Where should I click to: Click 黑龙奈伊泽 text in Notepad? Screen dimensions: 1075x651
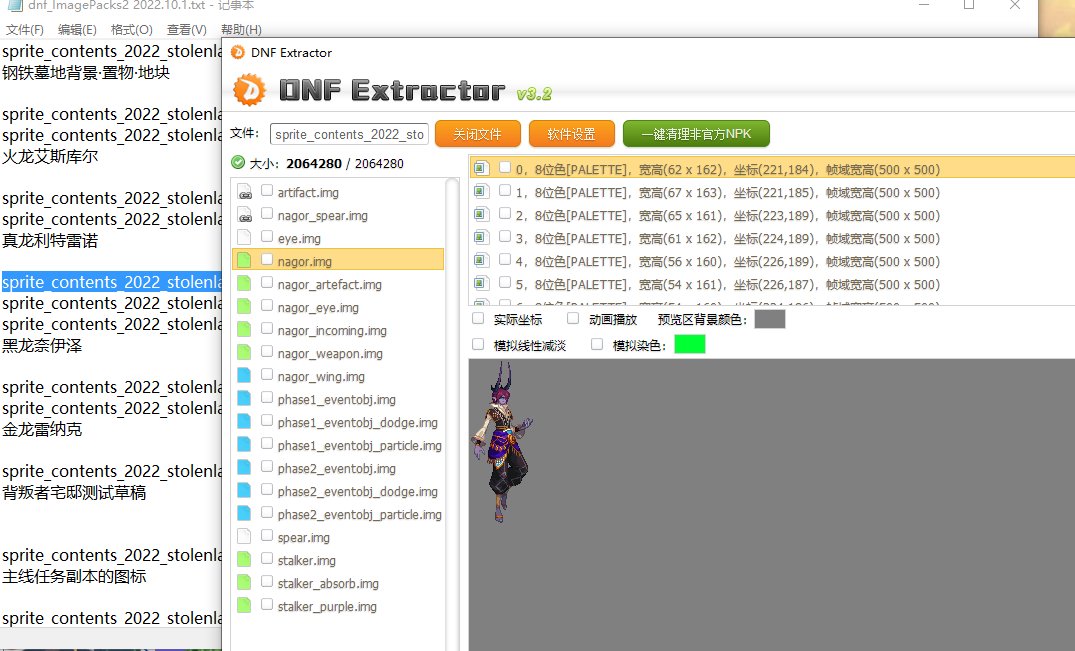coord(42,345)
